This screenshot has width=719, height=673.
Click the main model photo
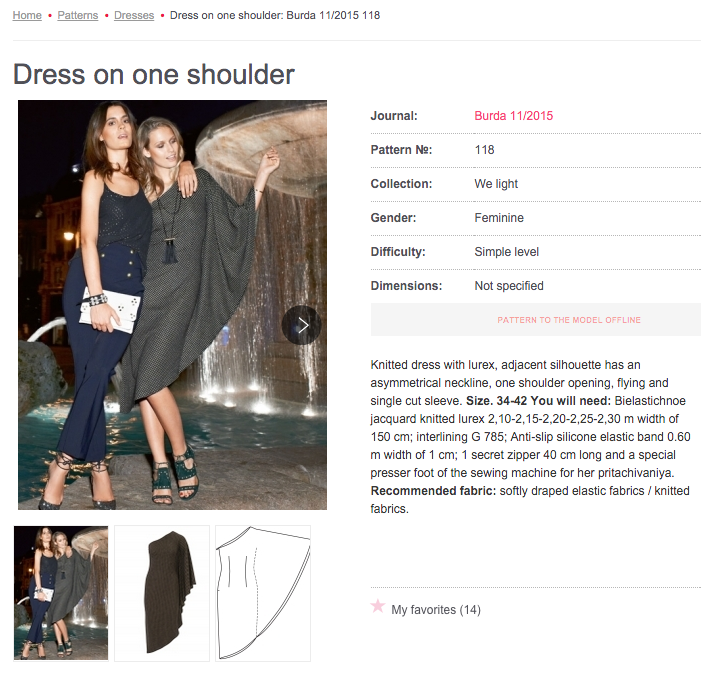coord(172,305)
